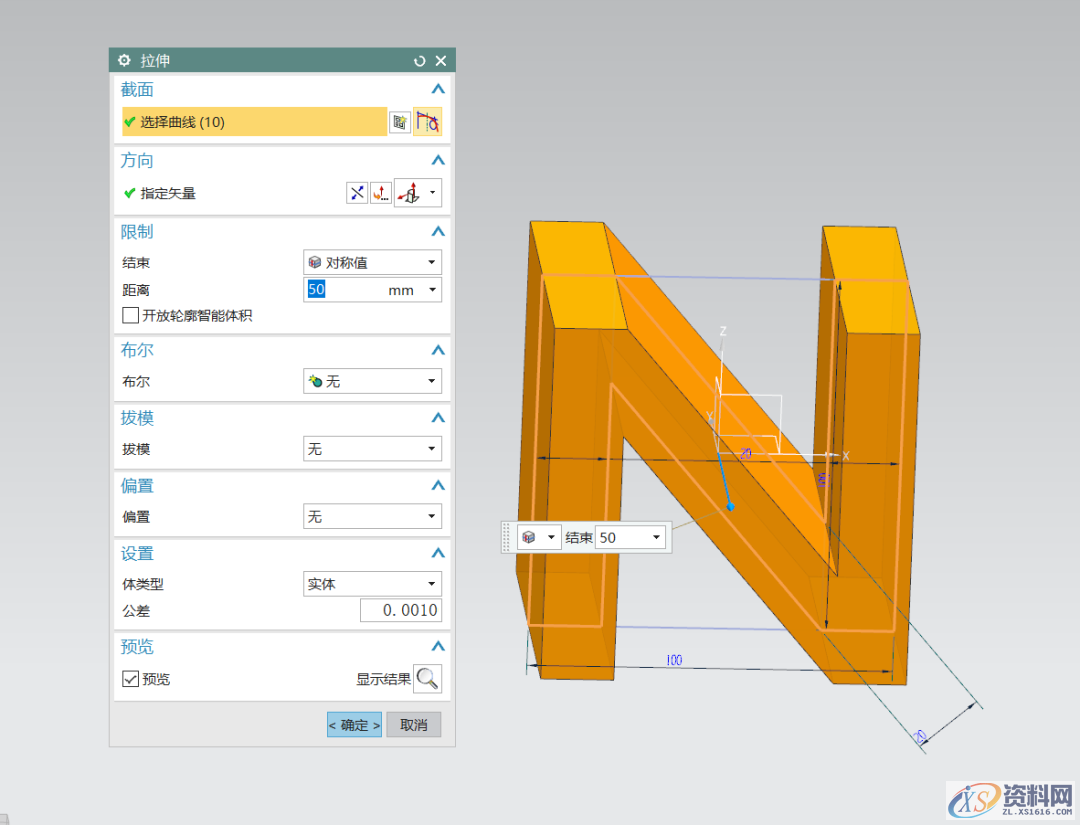The image size is (1080, 825).
Task: Click the curve selection icon in 截面
Action: click(x=428, y=122)
